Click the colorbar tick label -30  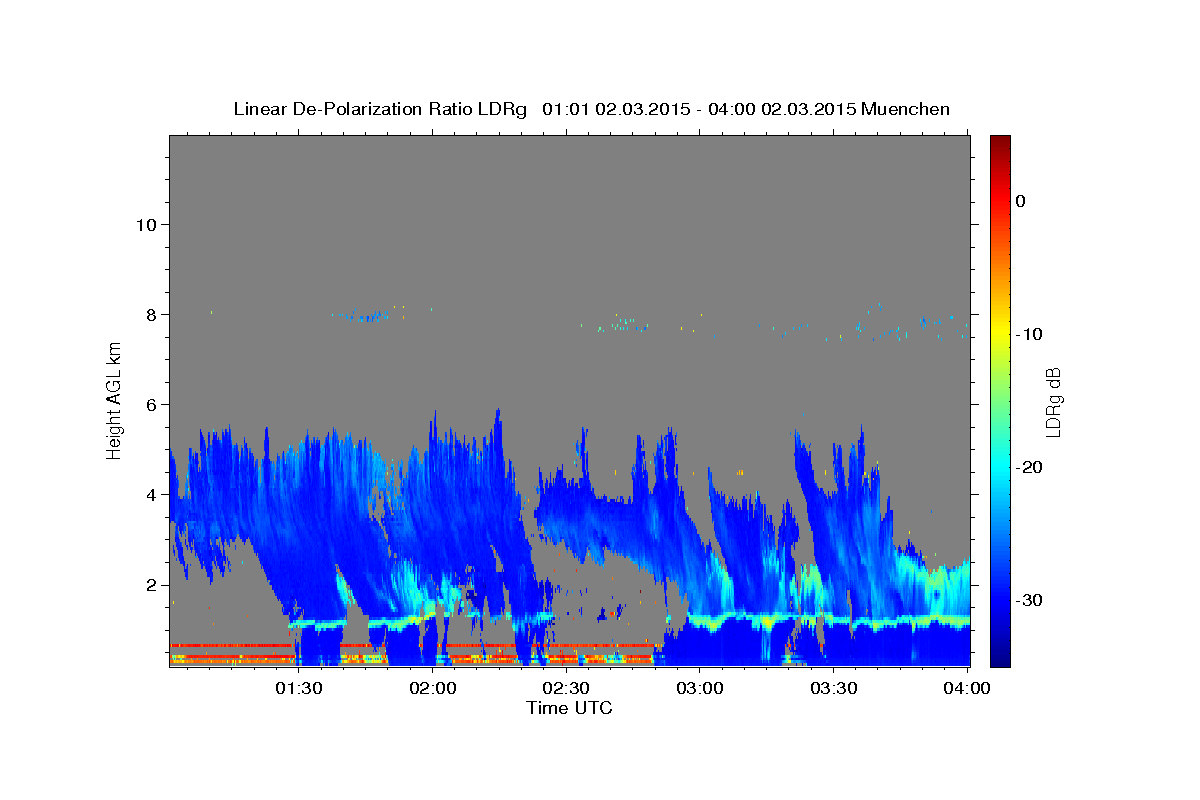coord(1030,600)
